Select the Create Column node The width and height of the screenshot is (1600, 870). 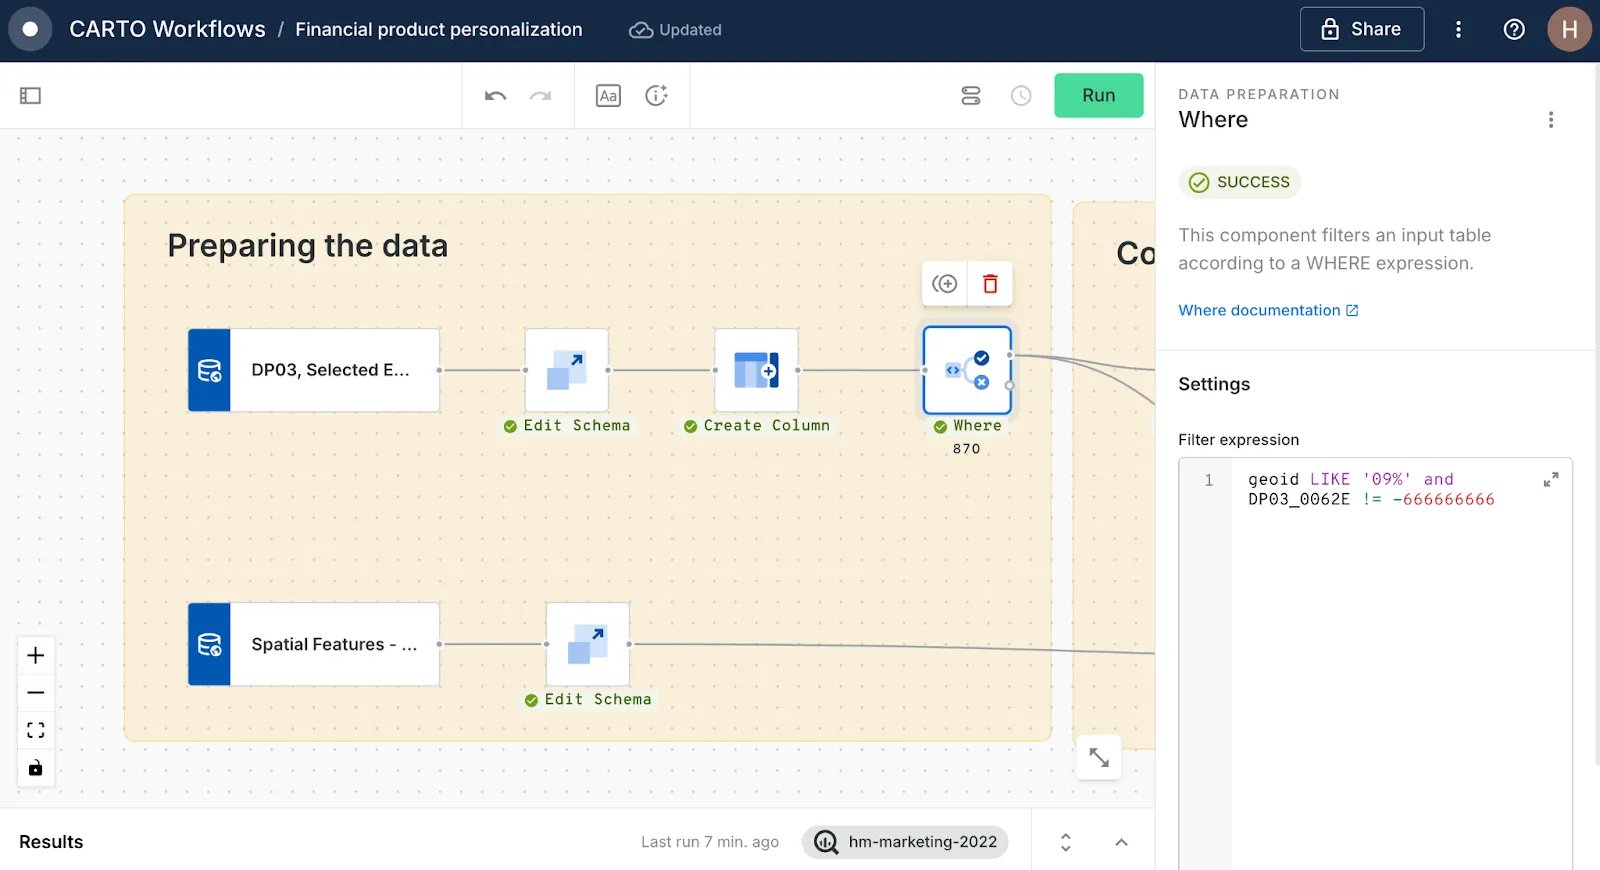pyautogui.click(x=756, y=370)
